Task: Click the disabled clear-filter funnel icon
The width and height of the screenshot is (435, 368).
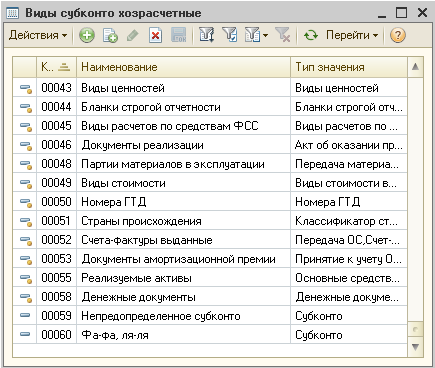Action: click(x=283, y=35)
